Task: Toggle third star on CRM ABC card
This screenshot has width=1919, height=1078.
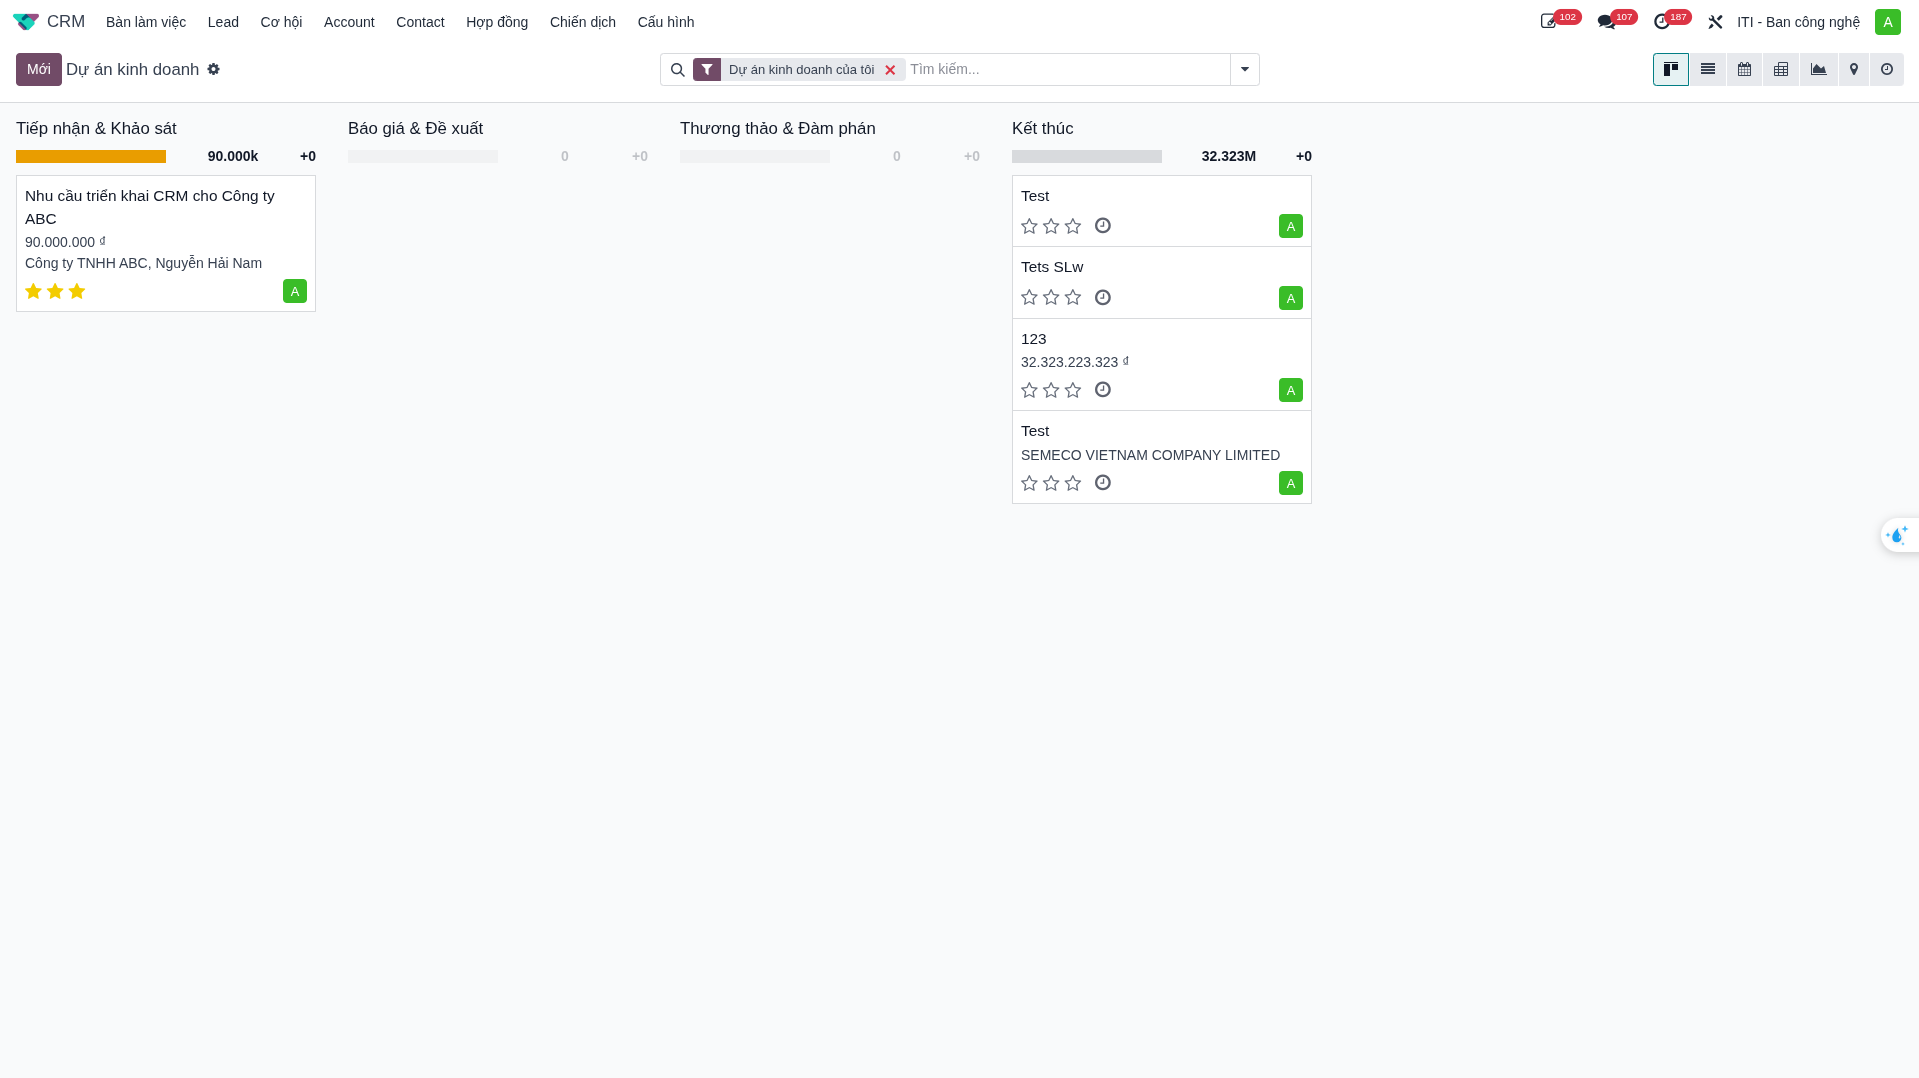Action: 77,291
